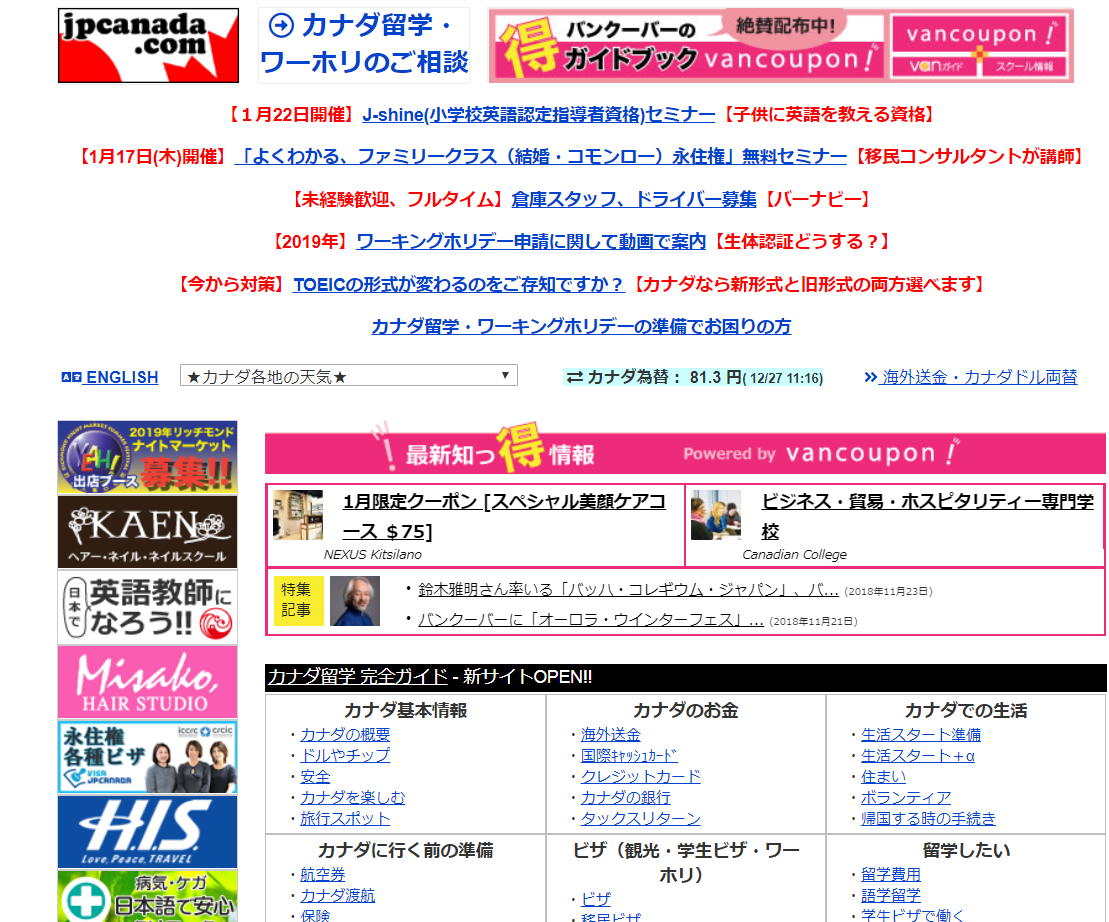Image resolution: width=1109 pixels, height=922 pixels.
Task: Open the J-shine seminar link
Action: (x=538, y=115)
